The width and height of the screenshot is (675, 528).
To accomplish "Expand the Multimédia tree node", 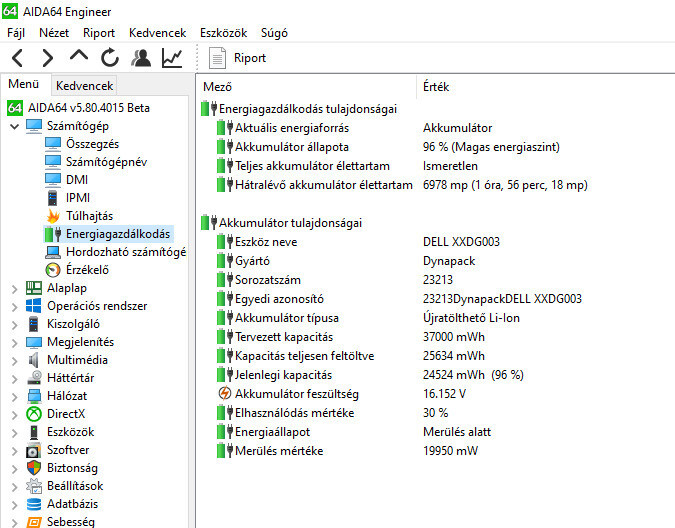I will (x=15, y=361).
